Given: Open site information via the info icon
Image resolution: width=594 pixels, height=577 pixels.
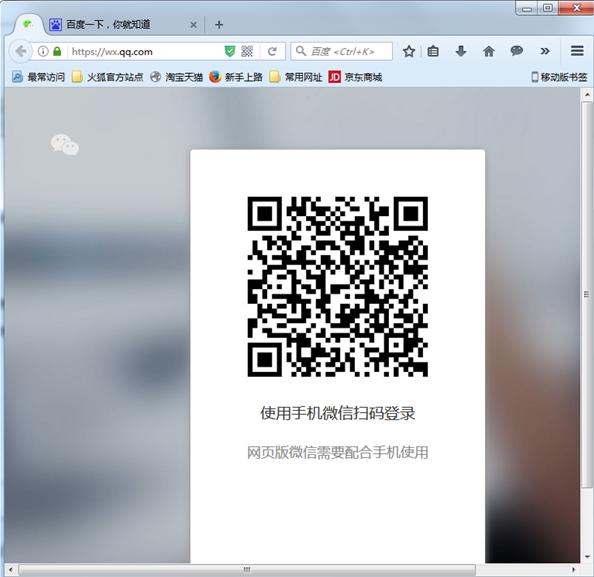Looking at the screenshot, I should [x=43, y=51].
